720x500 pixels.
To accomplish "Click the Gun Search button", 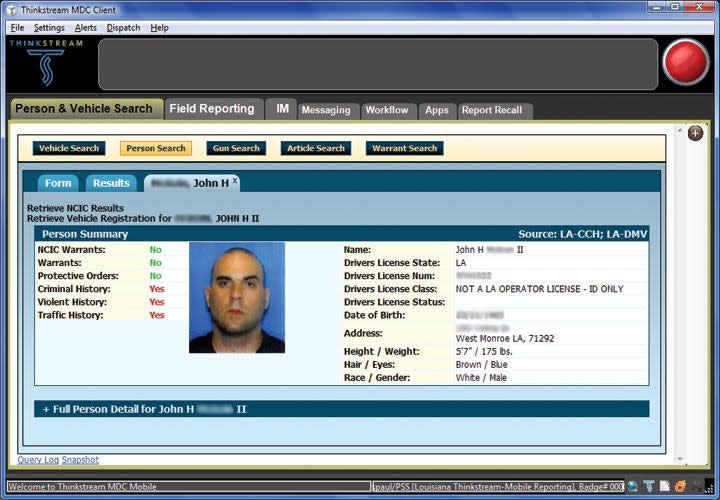I will point(236,148).
